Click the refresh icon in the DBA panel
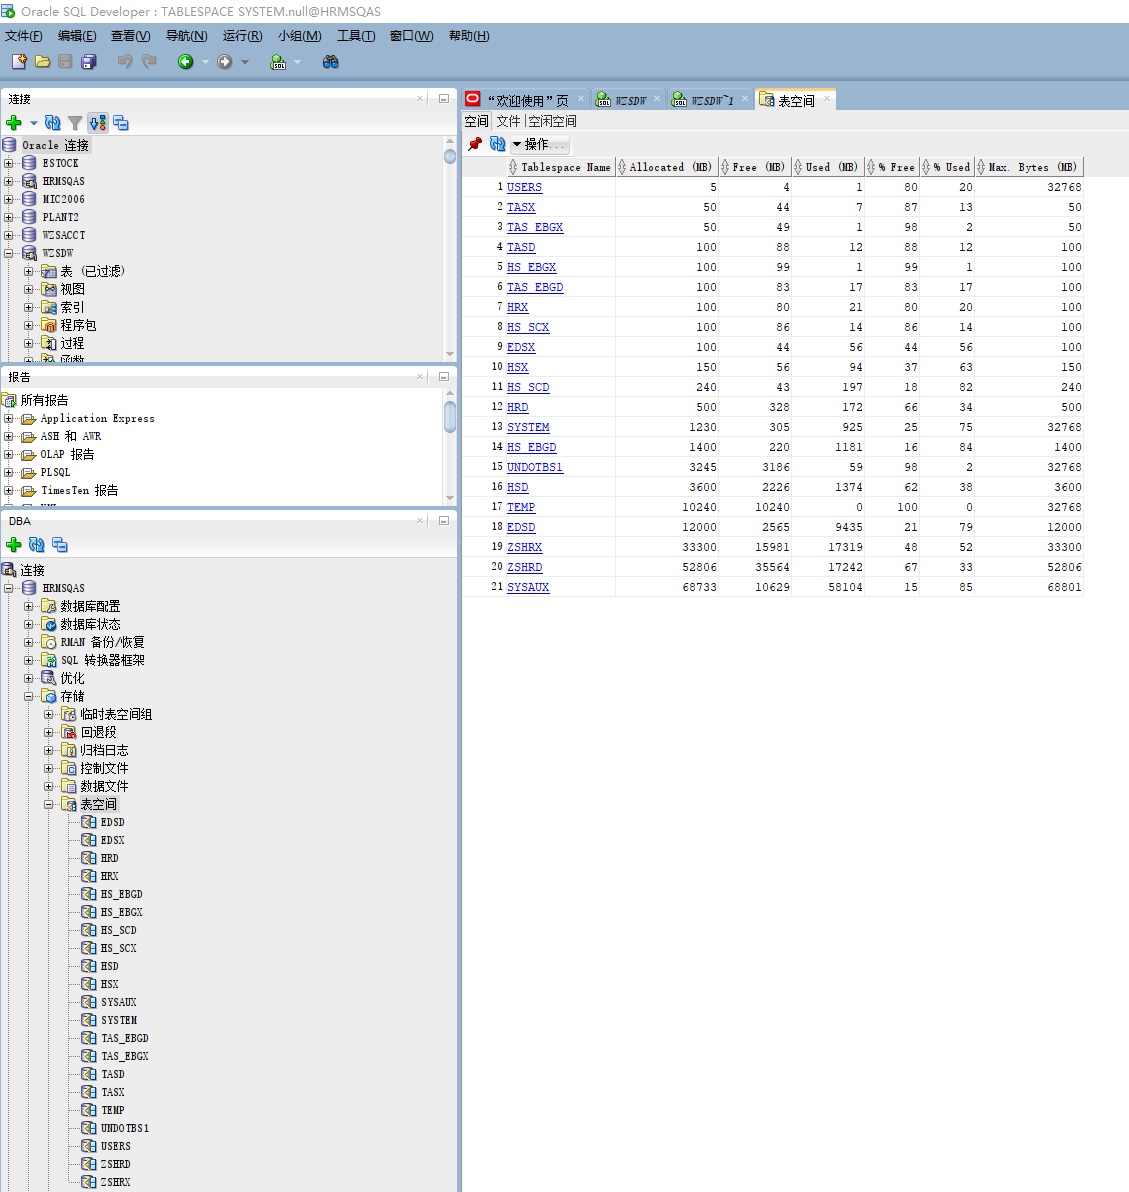This screenshot has height=1192, width=1129. pyautogui.click(x=37, y=545)
